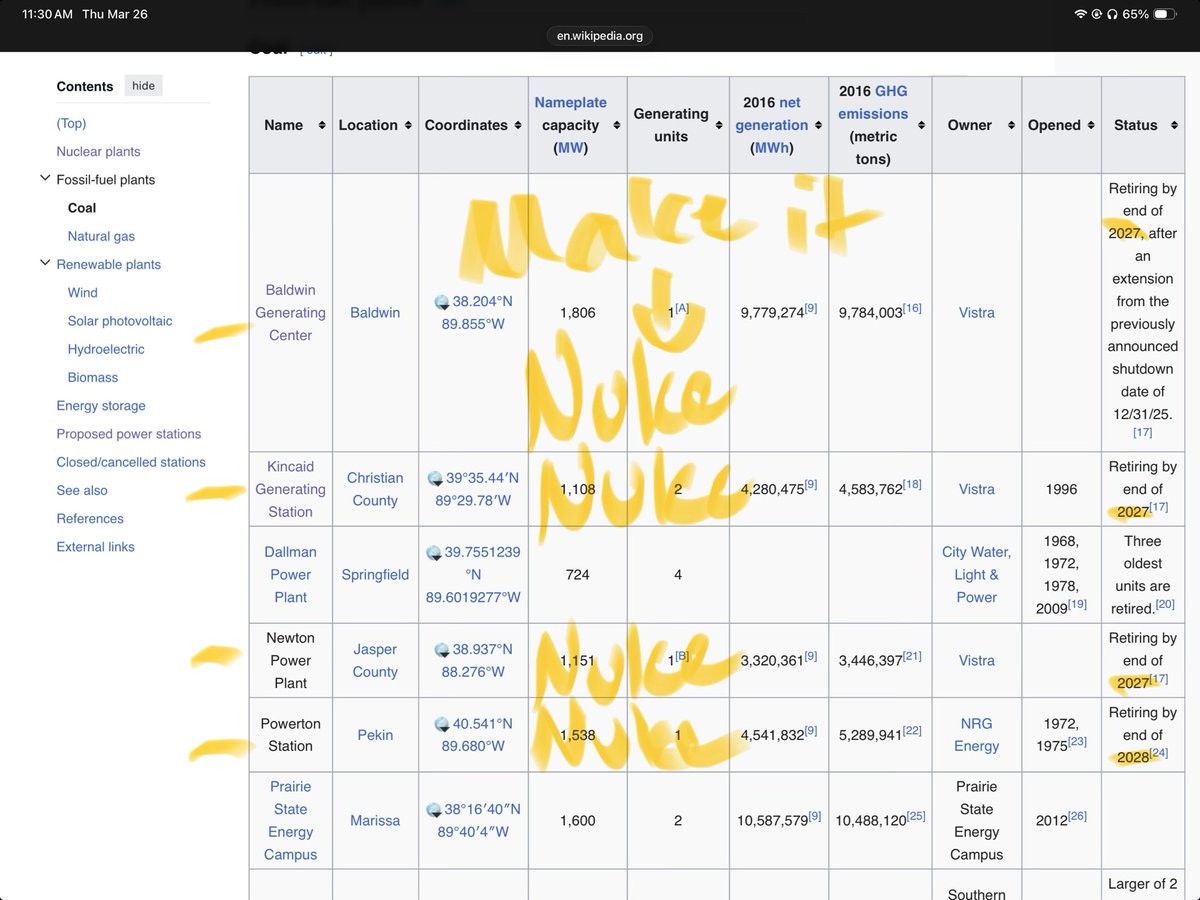Image resolution: width=1200 pixels, height=900 pixels.
Task: Collapse the Renewable plants section
Action: pos(44,264)
